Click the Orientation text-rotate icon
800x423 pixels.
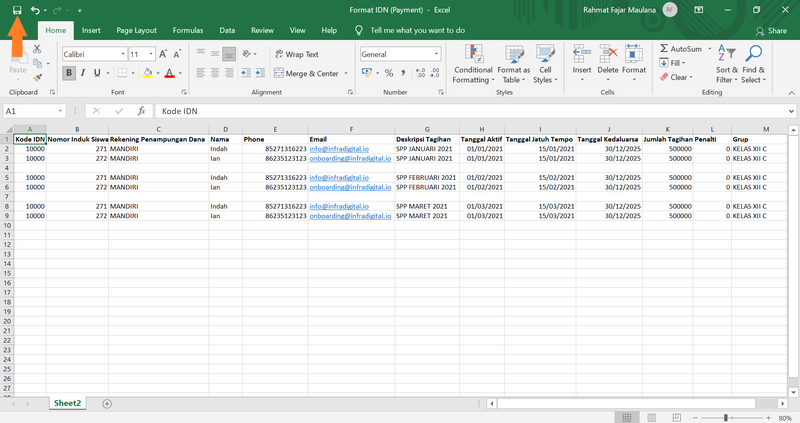click(246, 54)
